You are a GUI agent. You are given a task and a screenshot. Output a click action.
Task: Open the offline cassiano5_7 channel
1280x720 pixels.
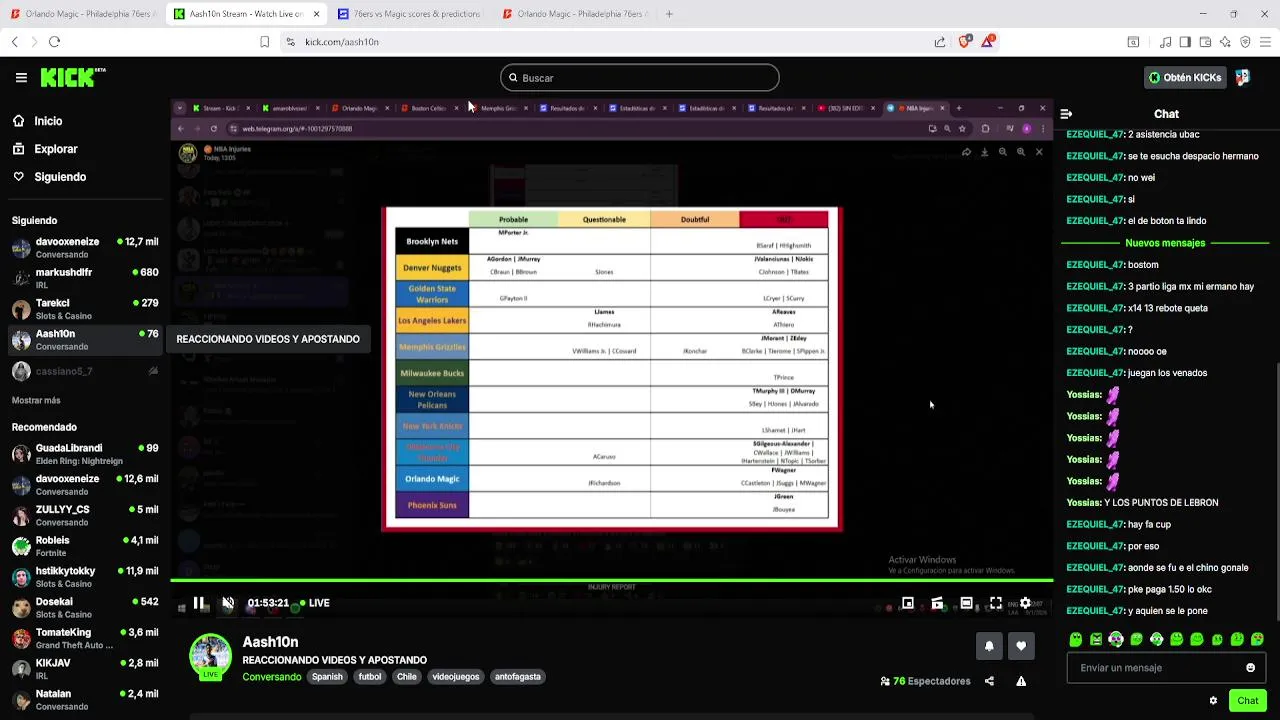tap(84, 371)
